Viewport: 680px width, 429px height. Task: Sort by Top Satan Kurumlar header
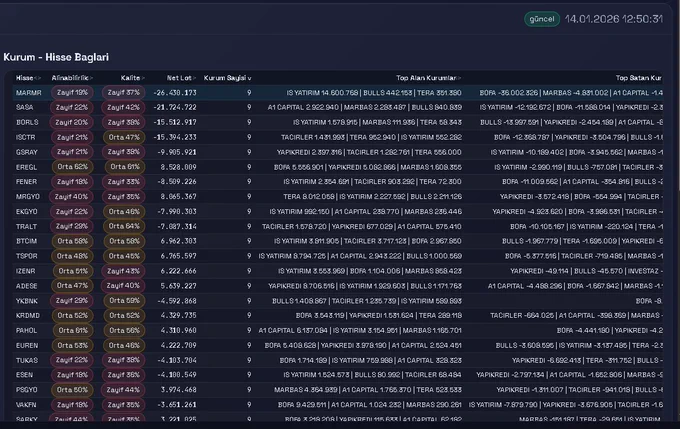click(x=639, y=78)
